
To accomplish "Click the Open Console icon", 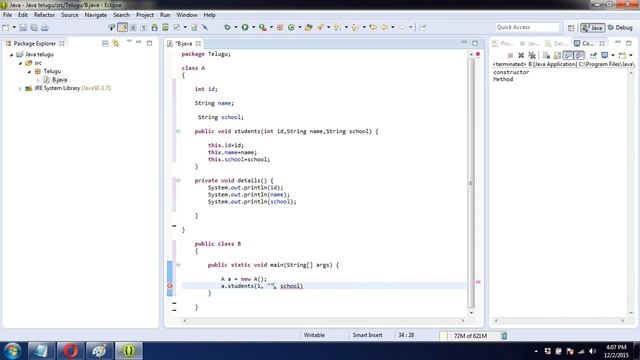I will [x=622, y=55].
